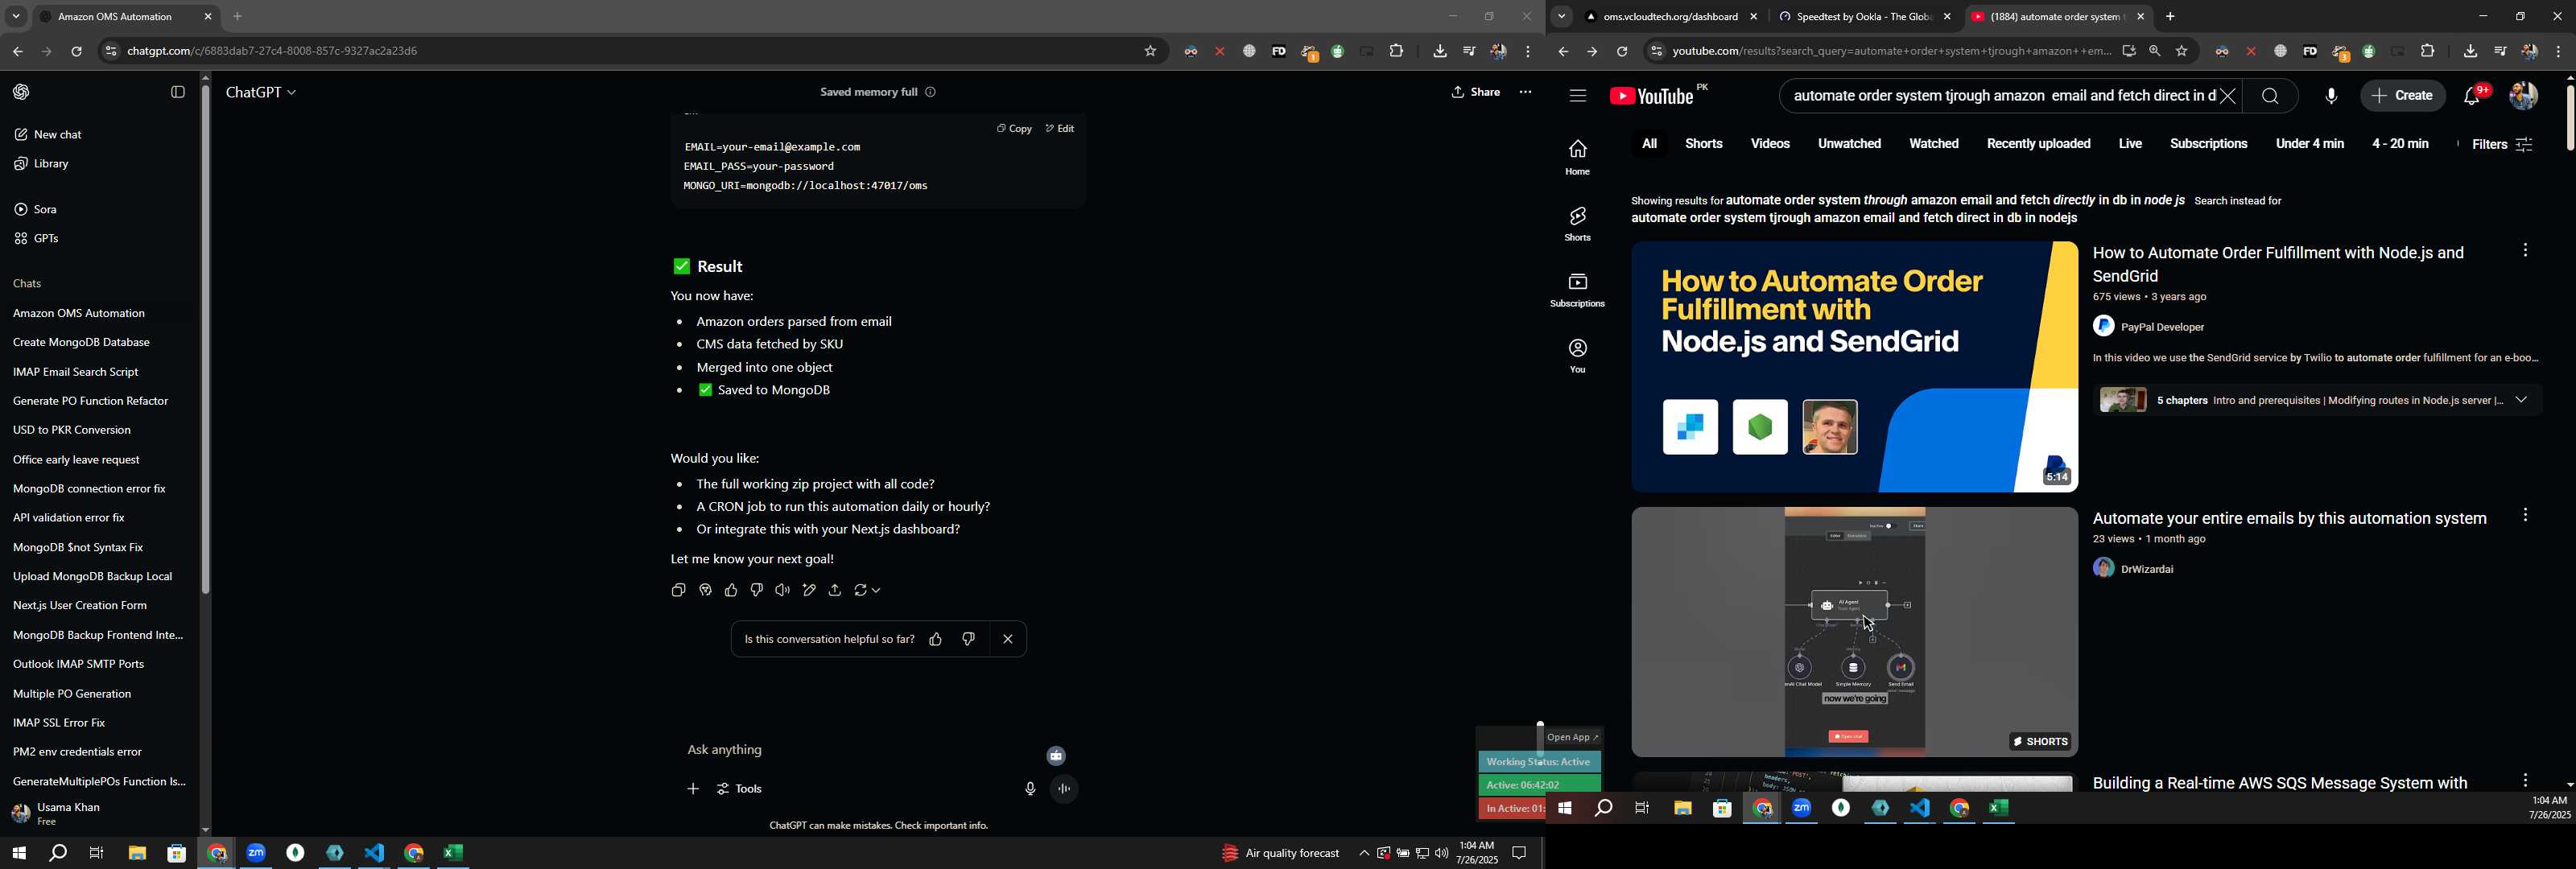Click the Share button in ChatGPT

click(x=1476, y=93)
